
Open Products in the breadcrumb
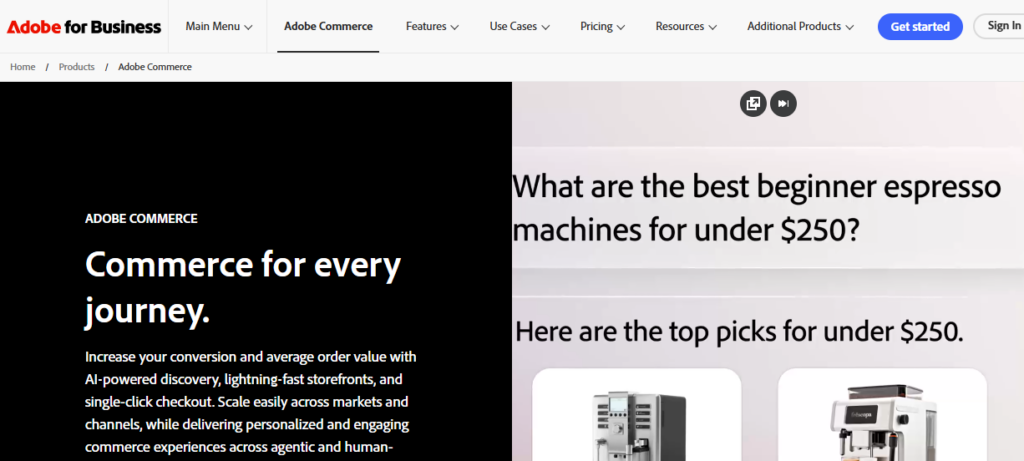[76, 67]
